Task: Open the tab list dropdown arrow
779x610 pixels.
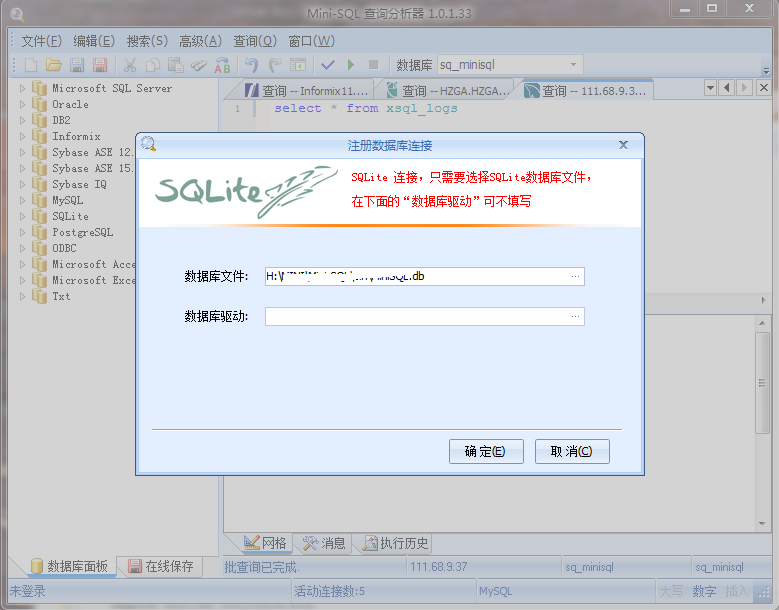Action: pyautogui.click(x=710, y=88)
